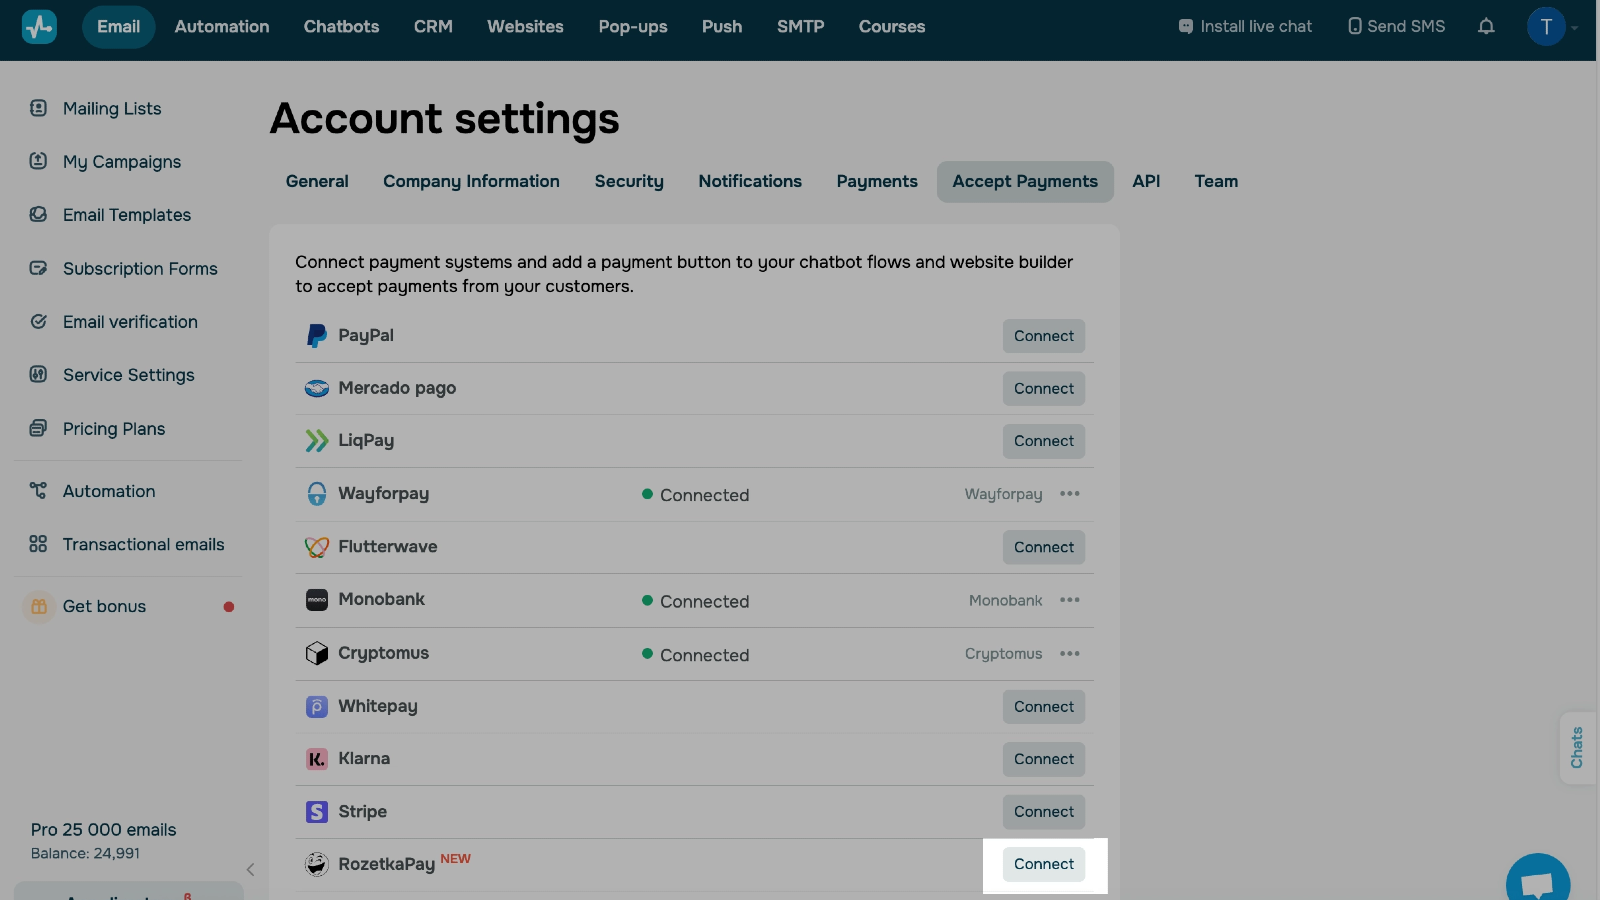Screen dimensions: 1600x900
Task: Click the Service Settings sidebar icon
Action: 38,374
